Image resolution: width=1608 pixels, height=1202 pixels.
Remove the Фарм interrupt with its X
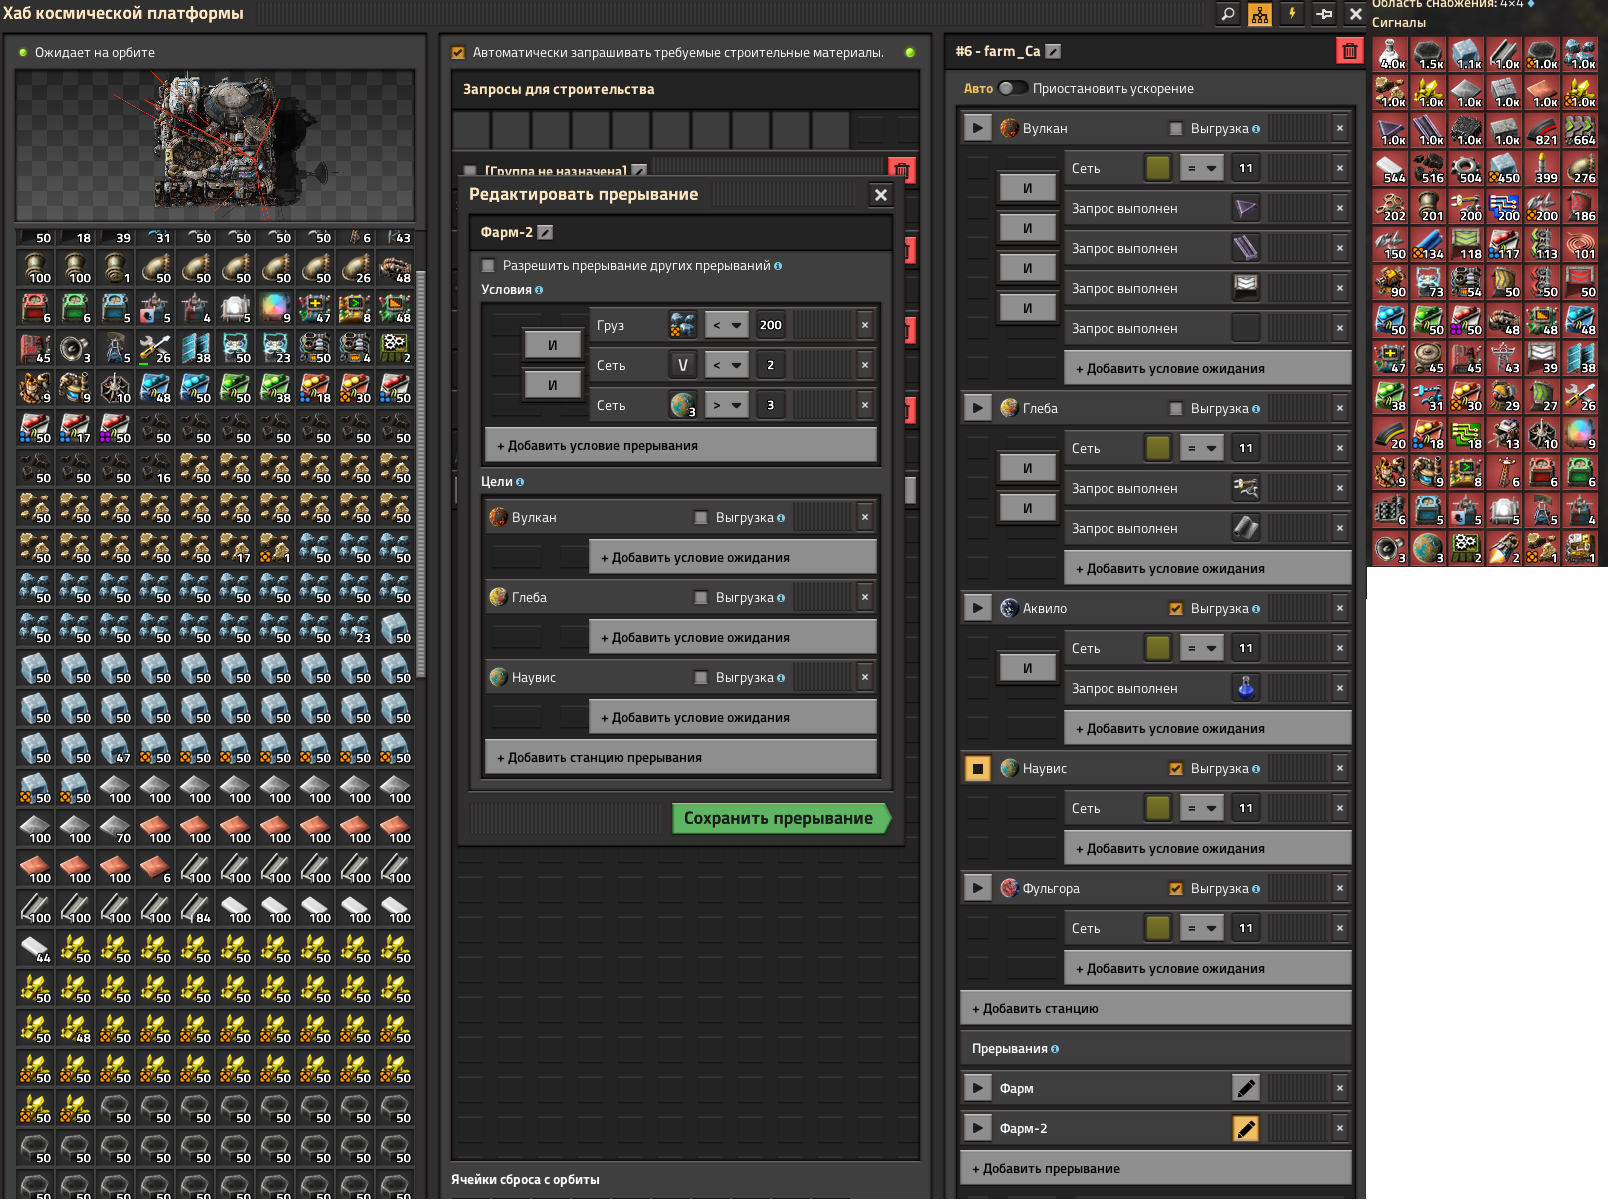pos(1340,1088)
